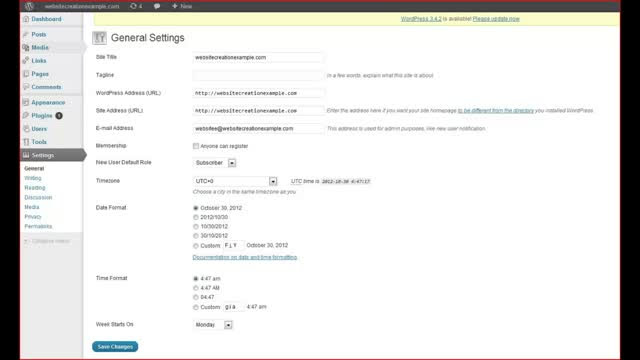Go to Reading settings submenu

click(35, 188)
